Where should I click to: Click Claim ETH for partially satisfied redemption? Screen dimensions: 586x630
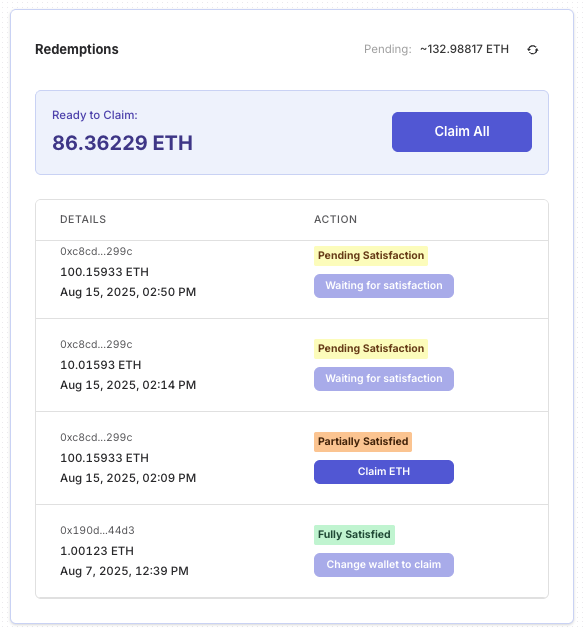(x=384, y=472)
